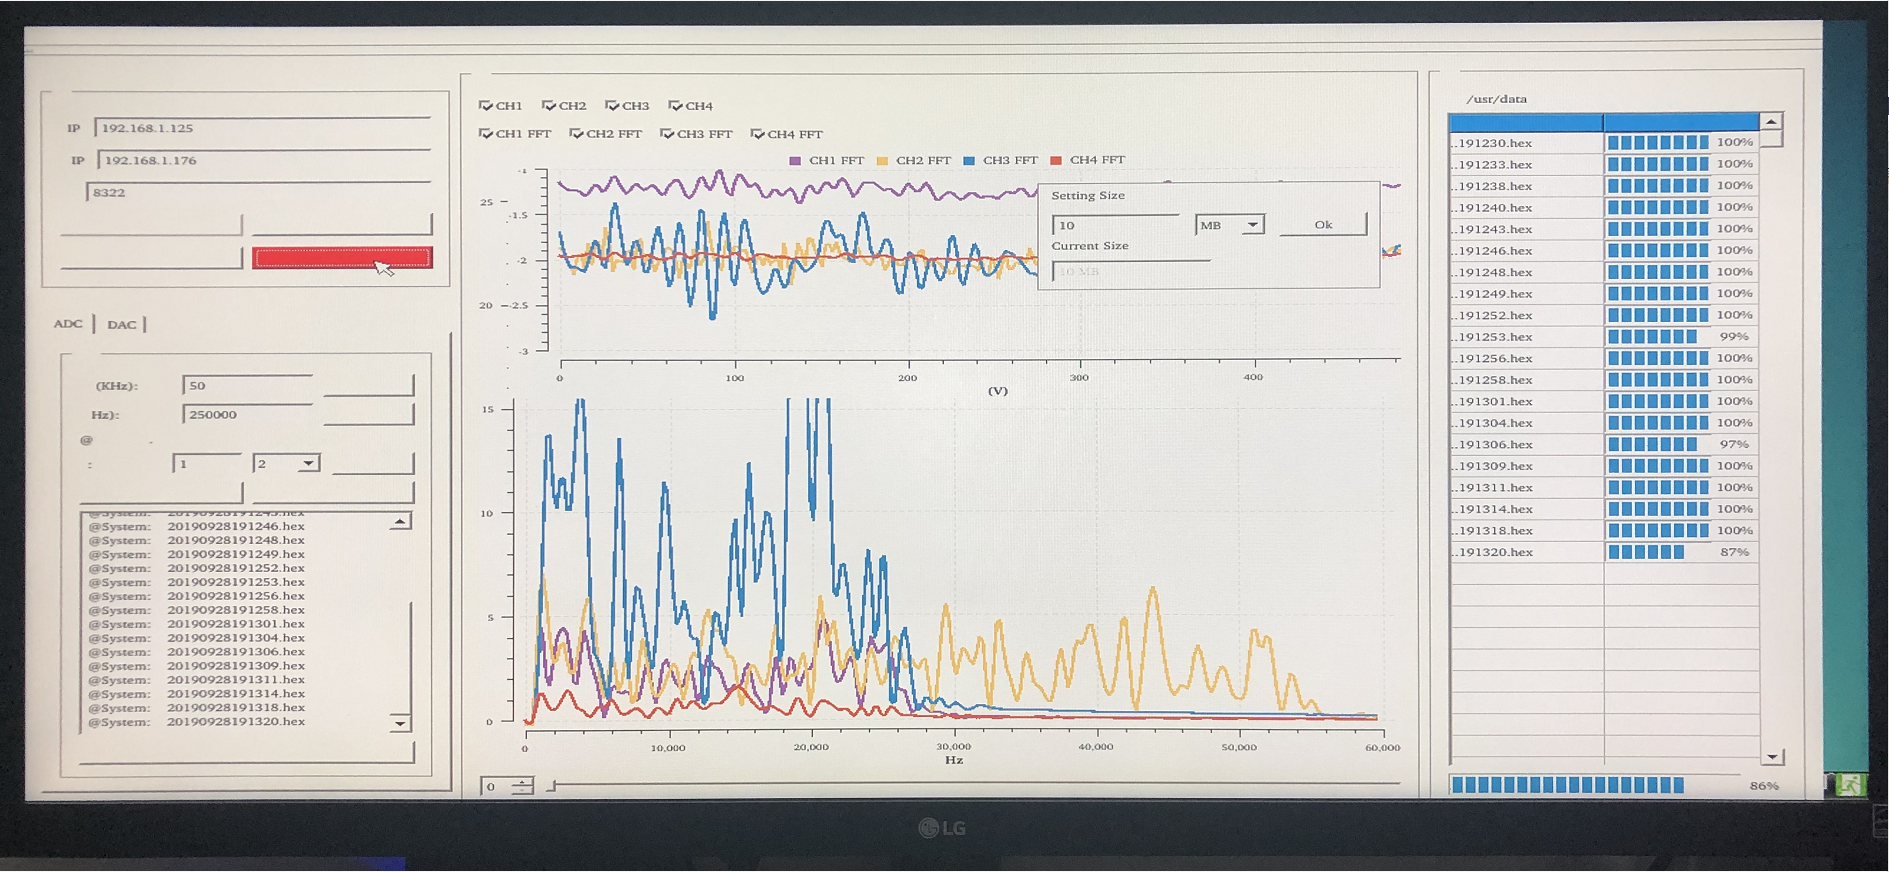Screen dimensions: 1889x872
Task: Click the red CH4 FFT legend swatch
Action: pyautogui.click(x=1056, y=160)
